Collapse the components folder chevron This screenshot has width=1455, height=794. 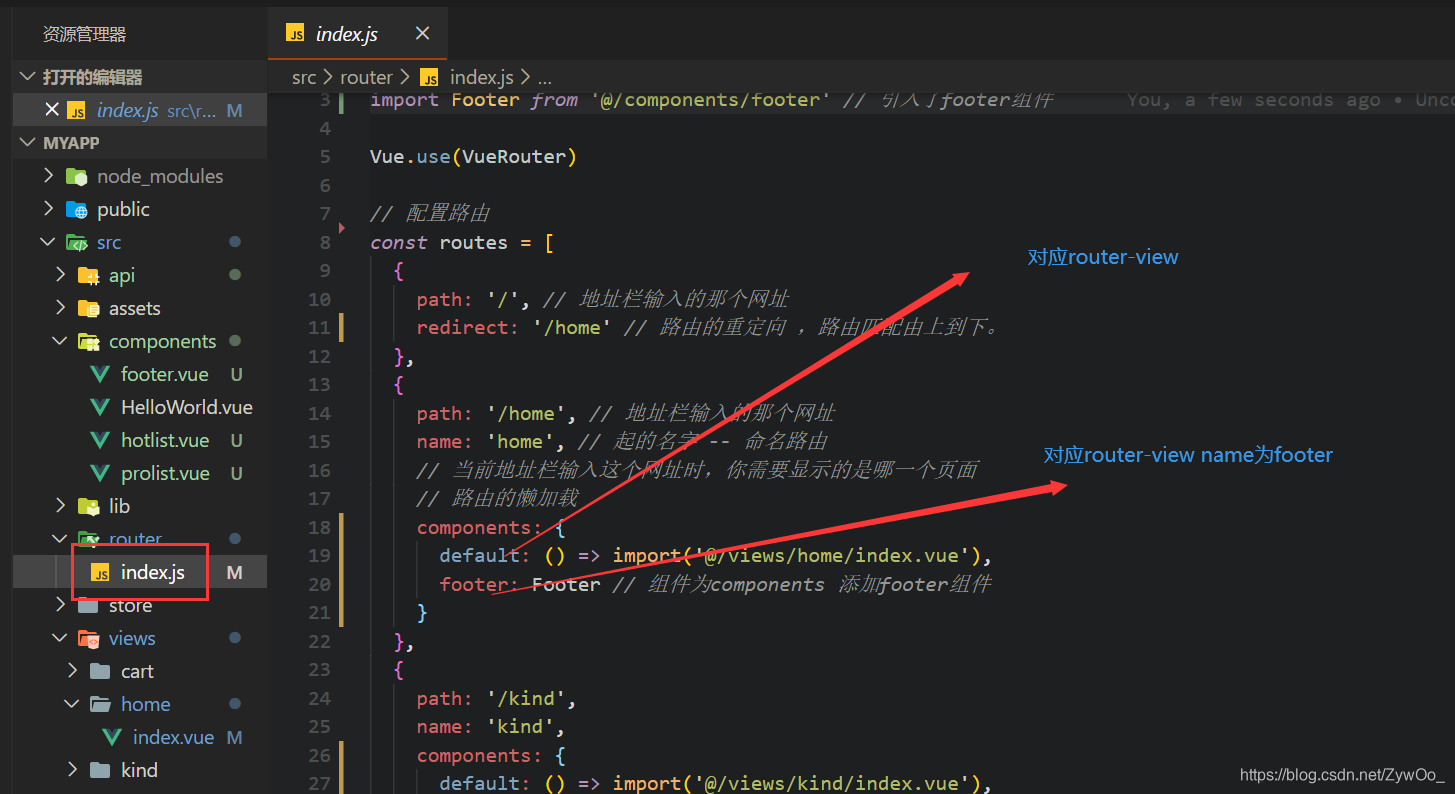pos(61,341)
